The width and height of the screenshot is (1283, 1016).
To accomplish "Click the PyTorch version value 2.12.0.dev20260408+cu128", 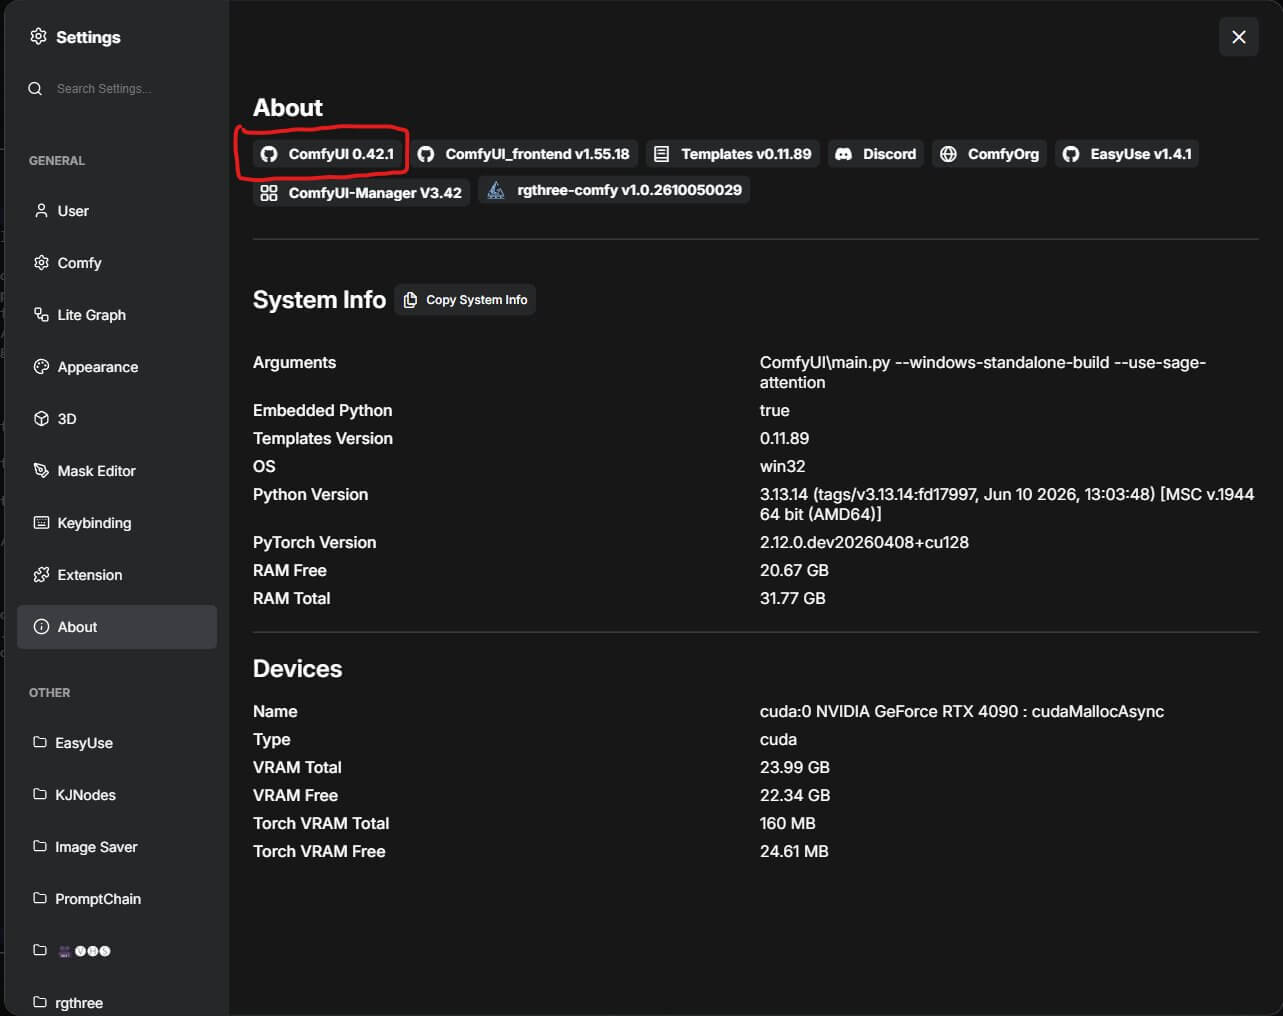I will pyautogui.click(x=864, y=542).
